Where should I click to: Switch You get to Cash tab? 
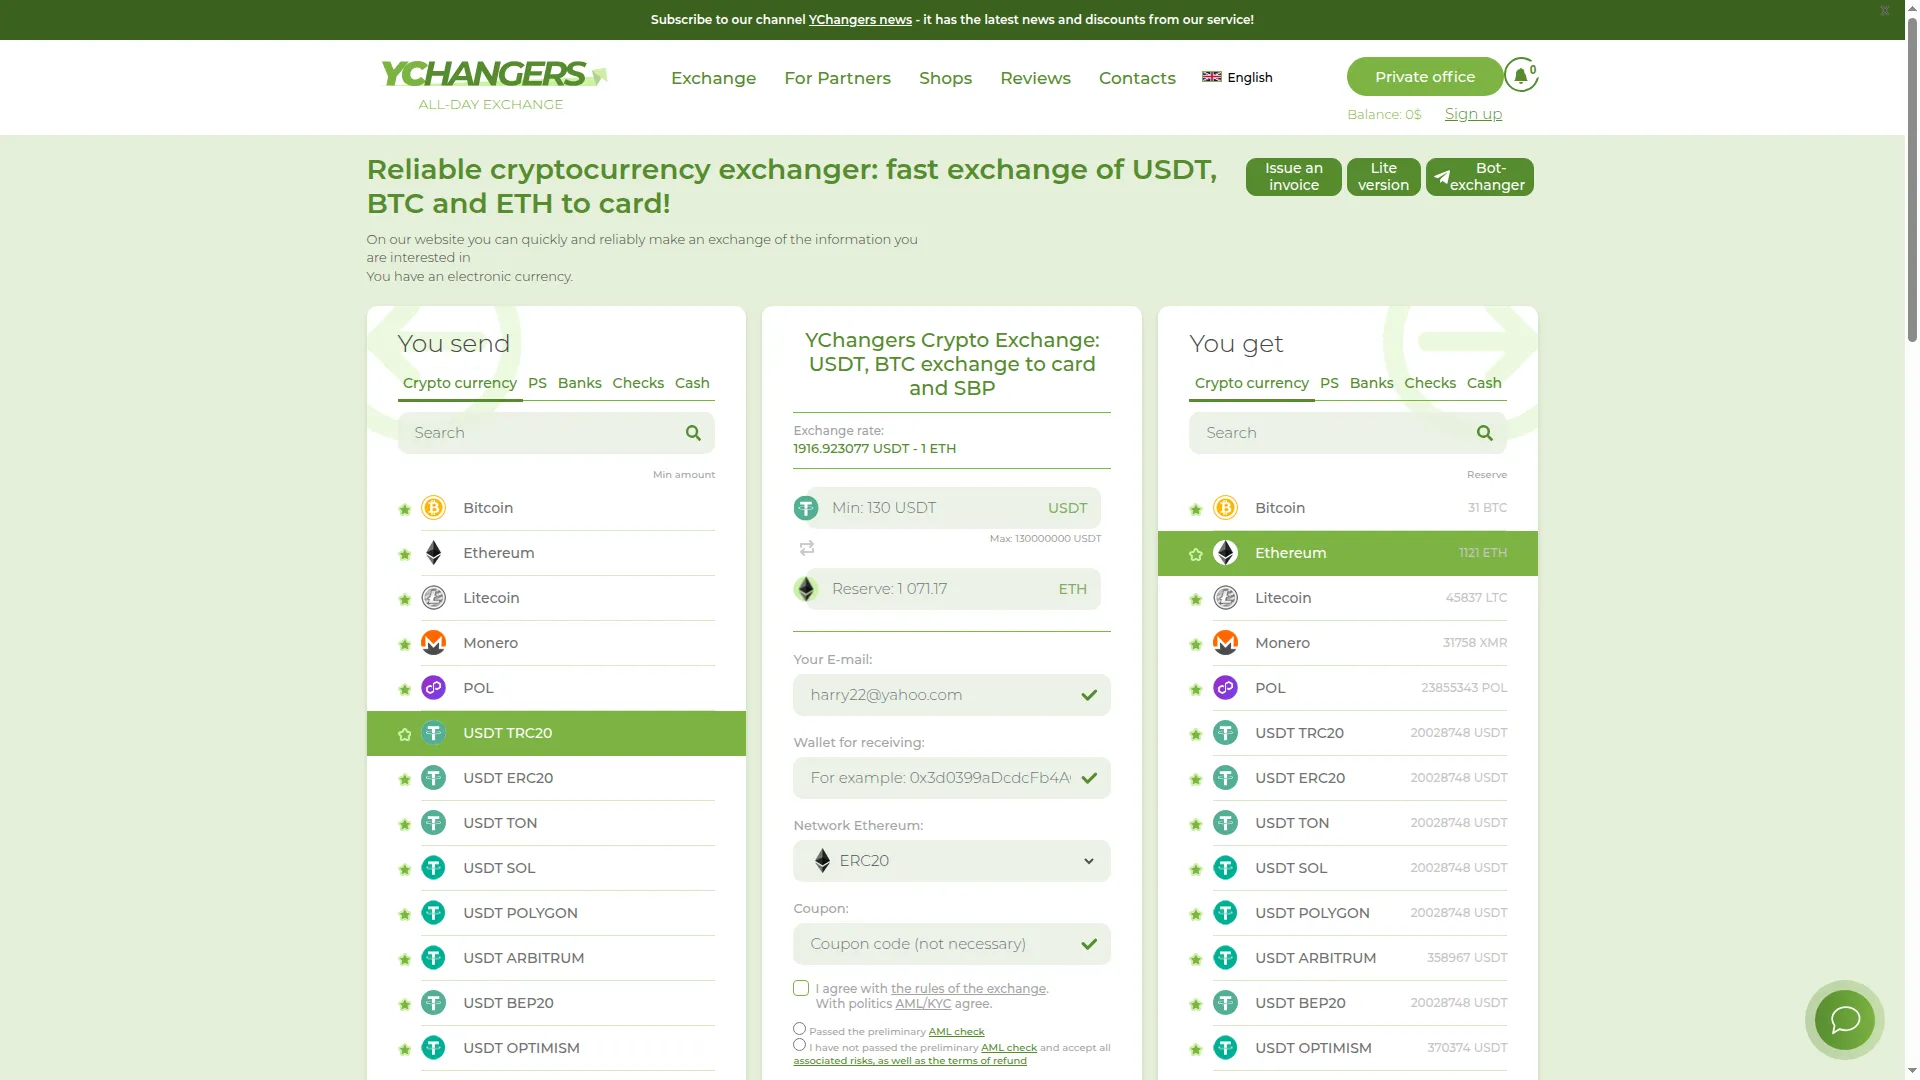[x=1484, y=383]
